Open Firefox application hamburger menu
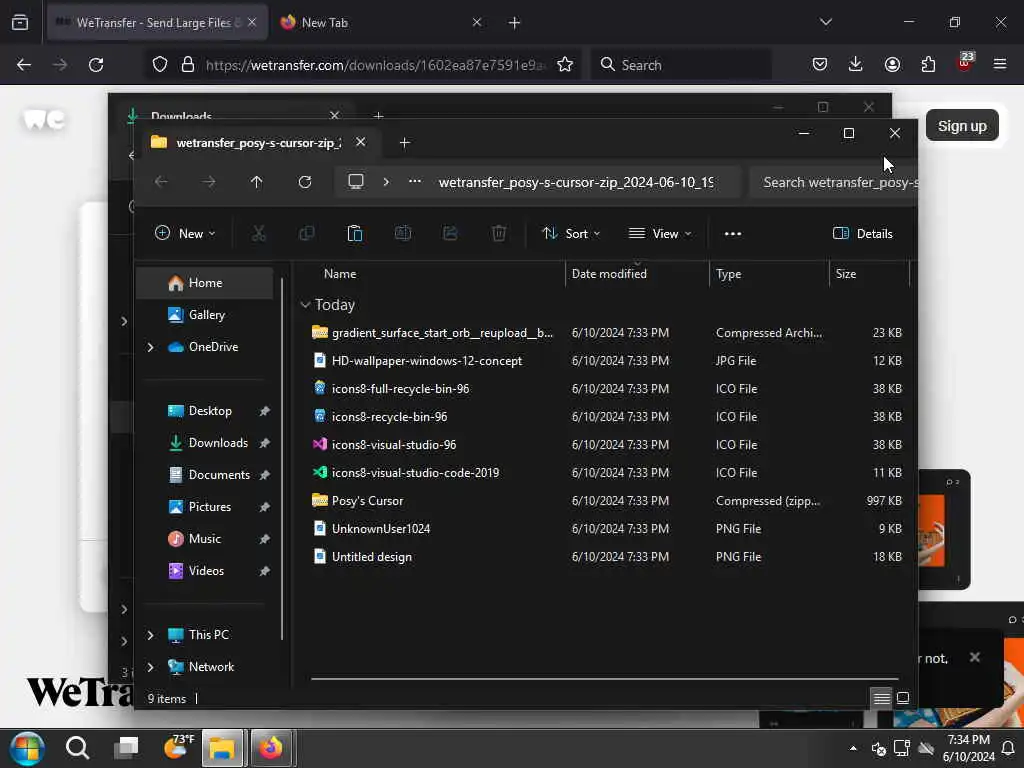 pos(1000,64)
